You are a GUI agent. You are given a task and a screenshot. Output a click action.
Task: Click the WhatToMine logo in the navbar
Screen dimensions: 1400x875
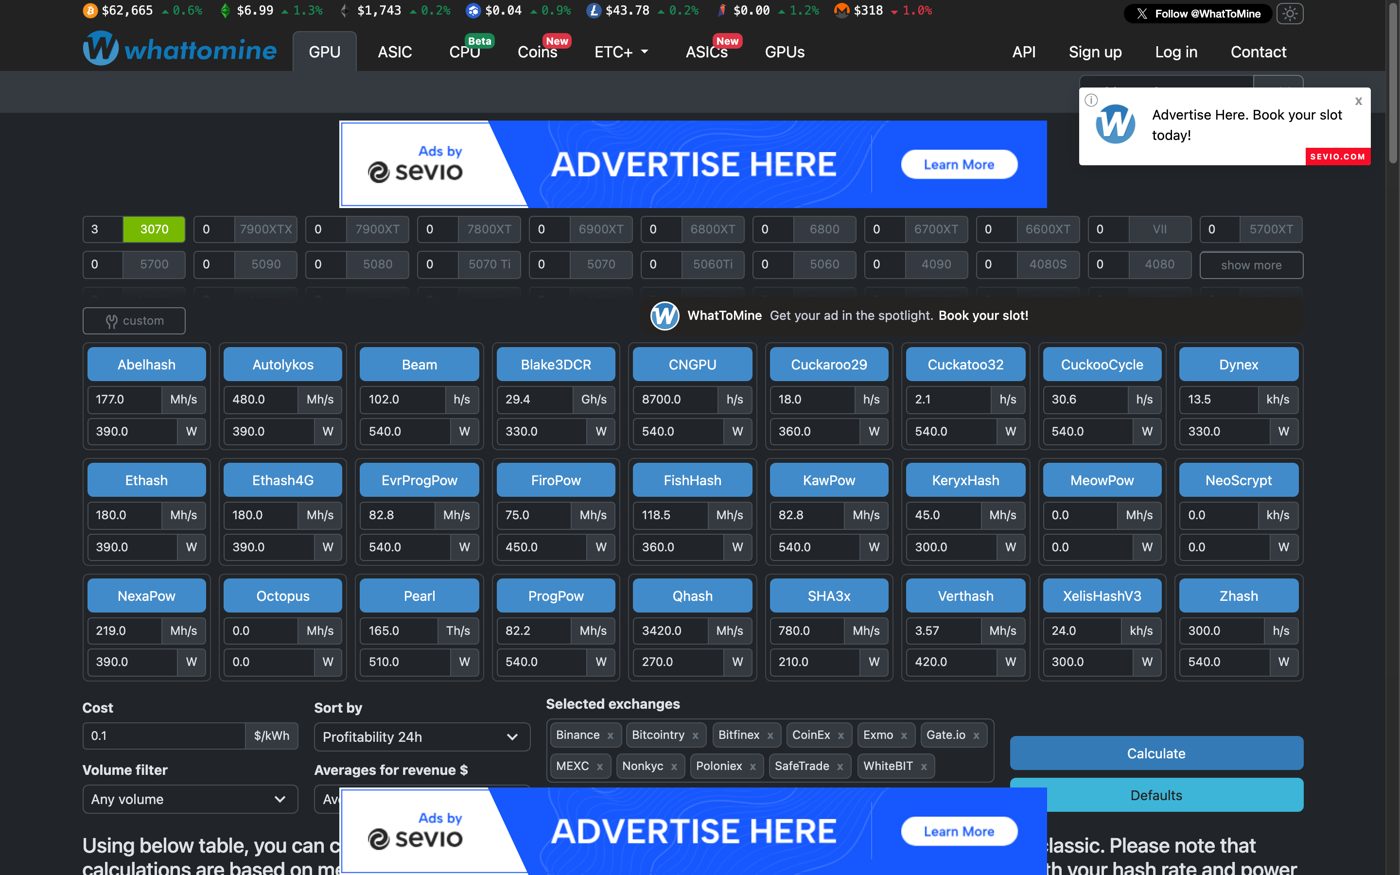coord(180,49)
